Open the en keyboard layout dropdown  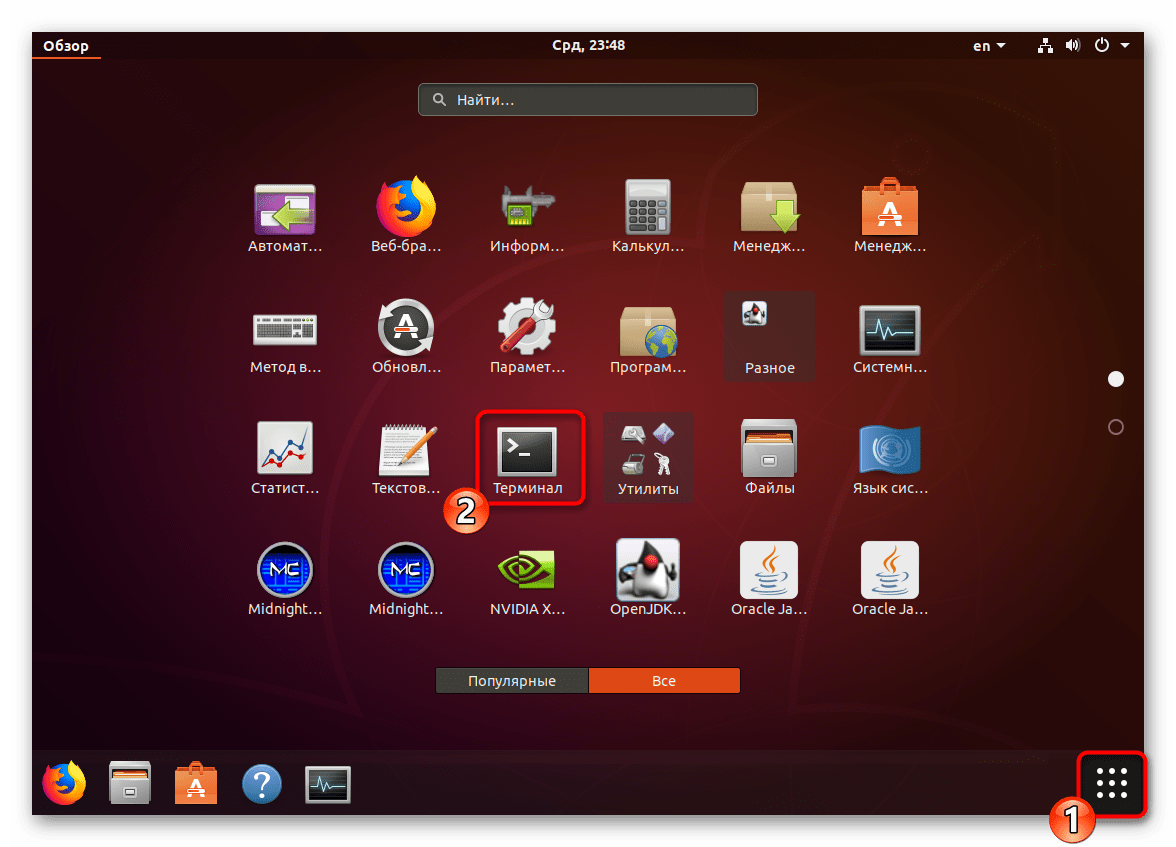[x=989, y=46]
